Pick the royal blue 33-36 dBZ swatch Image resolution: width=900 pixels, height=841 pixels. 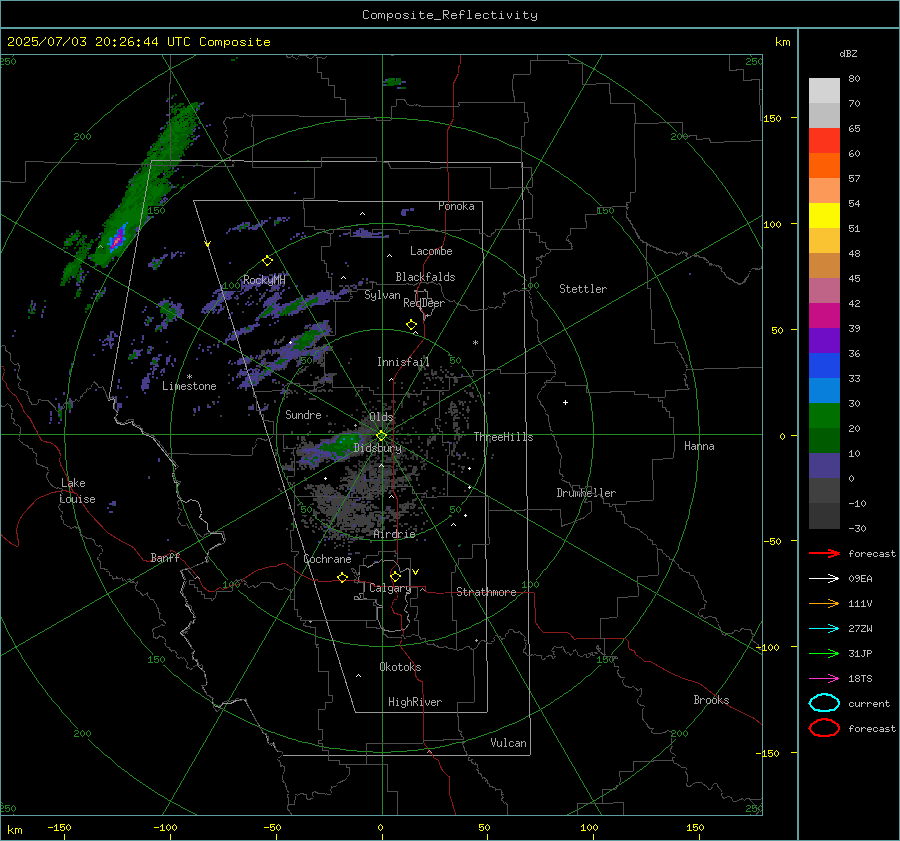[824, 366]
